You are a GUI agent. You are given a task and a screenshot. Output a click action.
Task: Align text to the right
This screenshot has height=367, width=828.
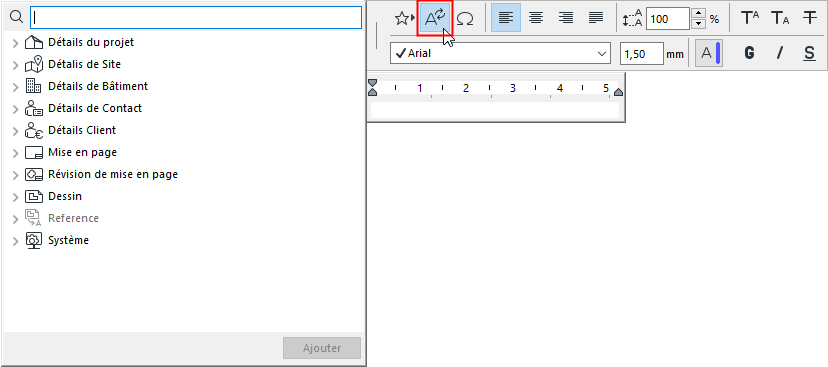click(x=566, y=17)
